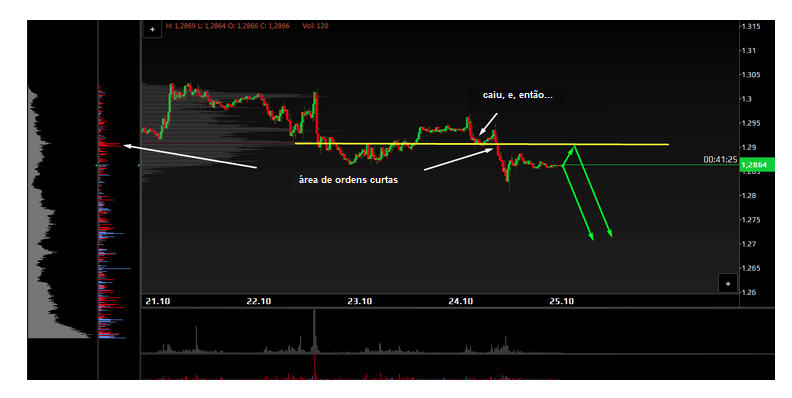Click the 1.27 price axis label
Image resolution: width=792 pixels, height=398 pixels.
(749, 244)
